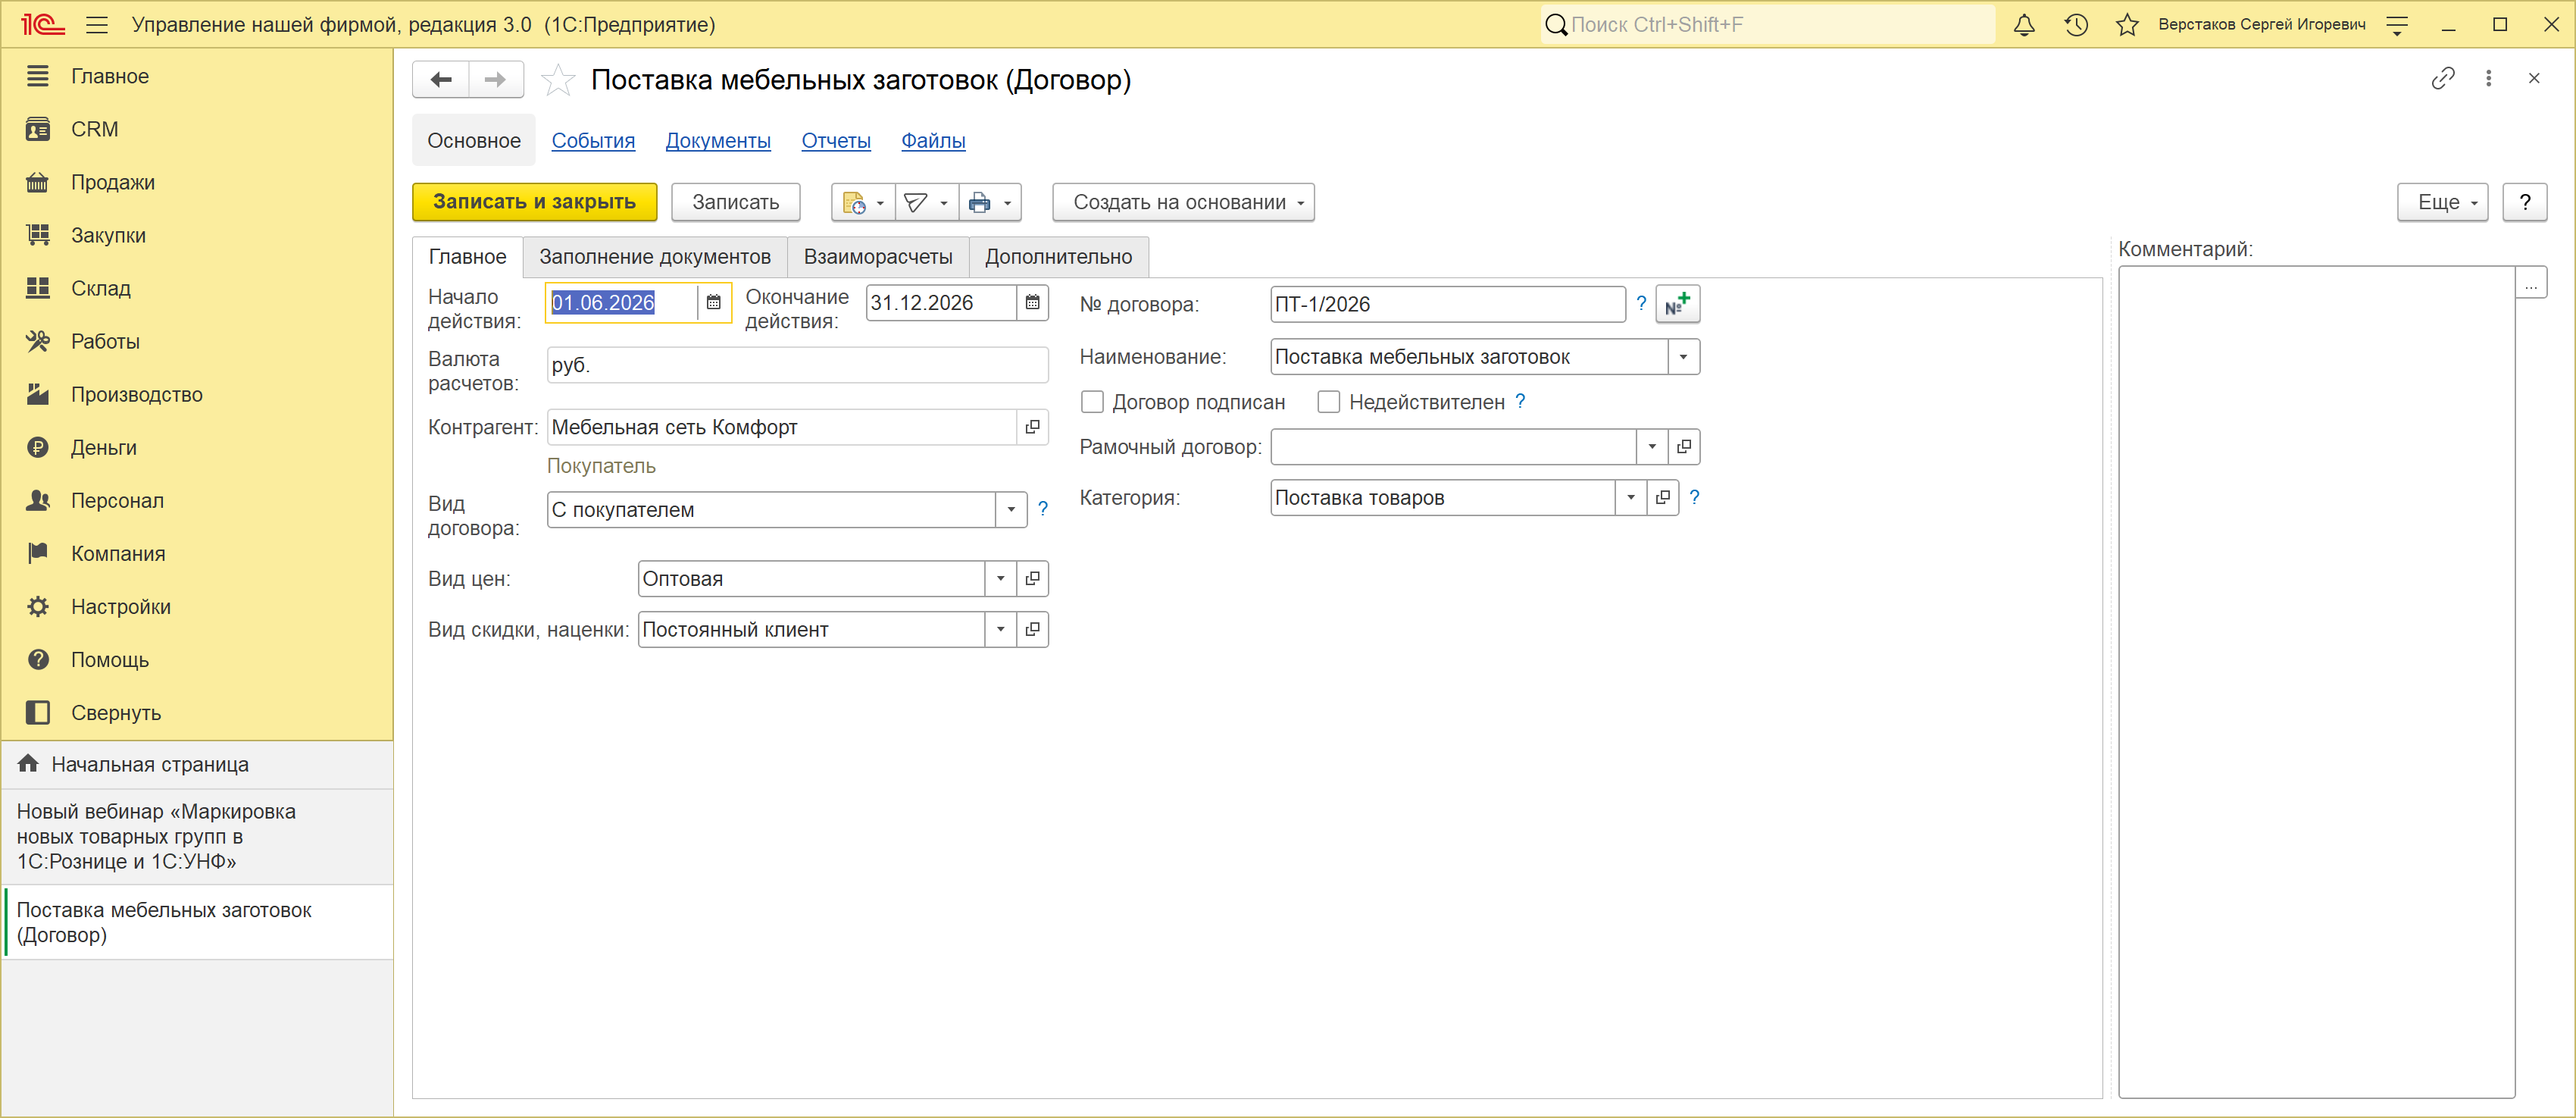Open the Склад menu section
Screen dimensions: 2576x1118
[x=100, y=288]
